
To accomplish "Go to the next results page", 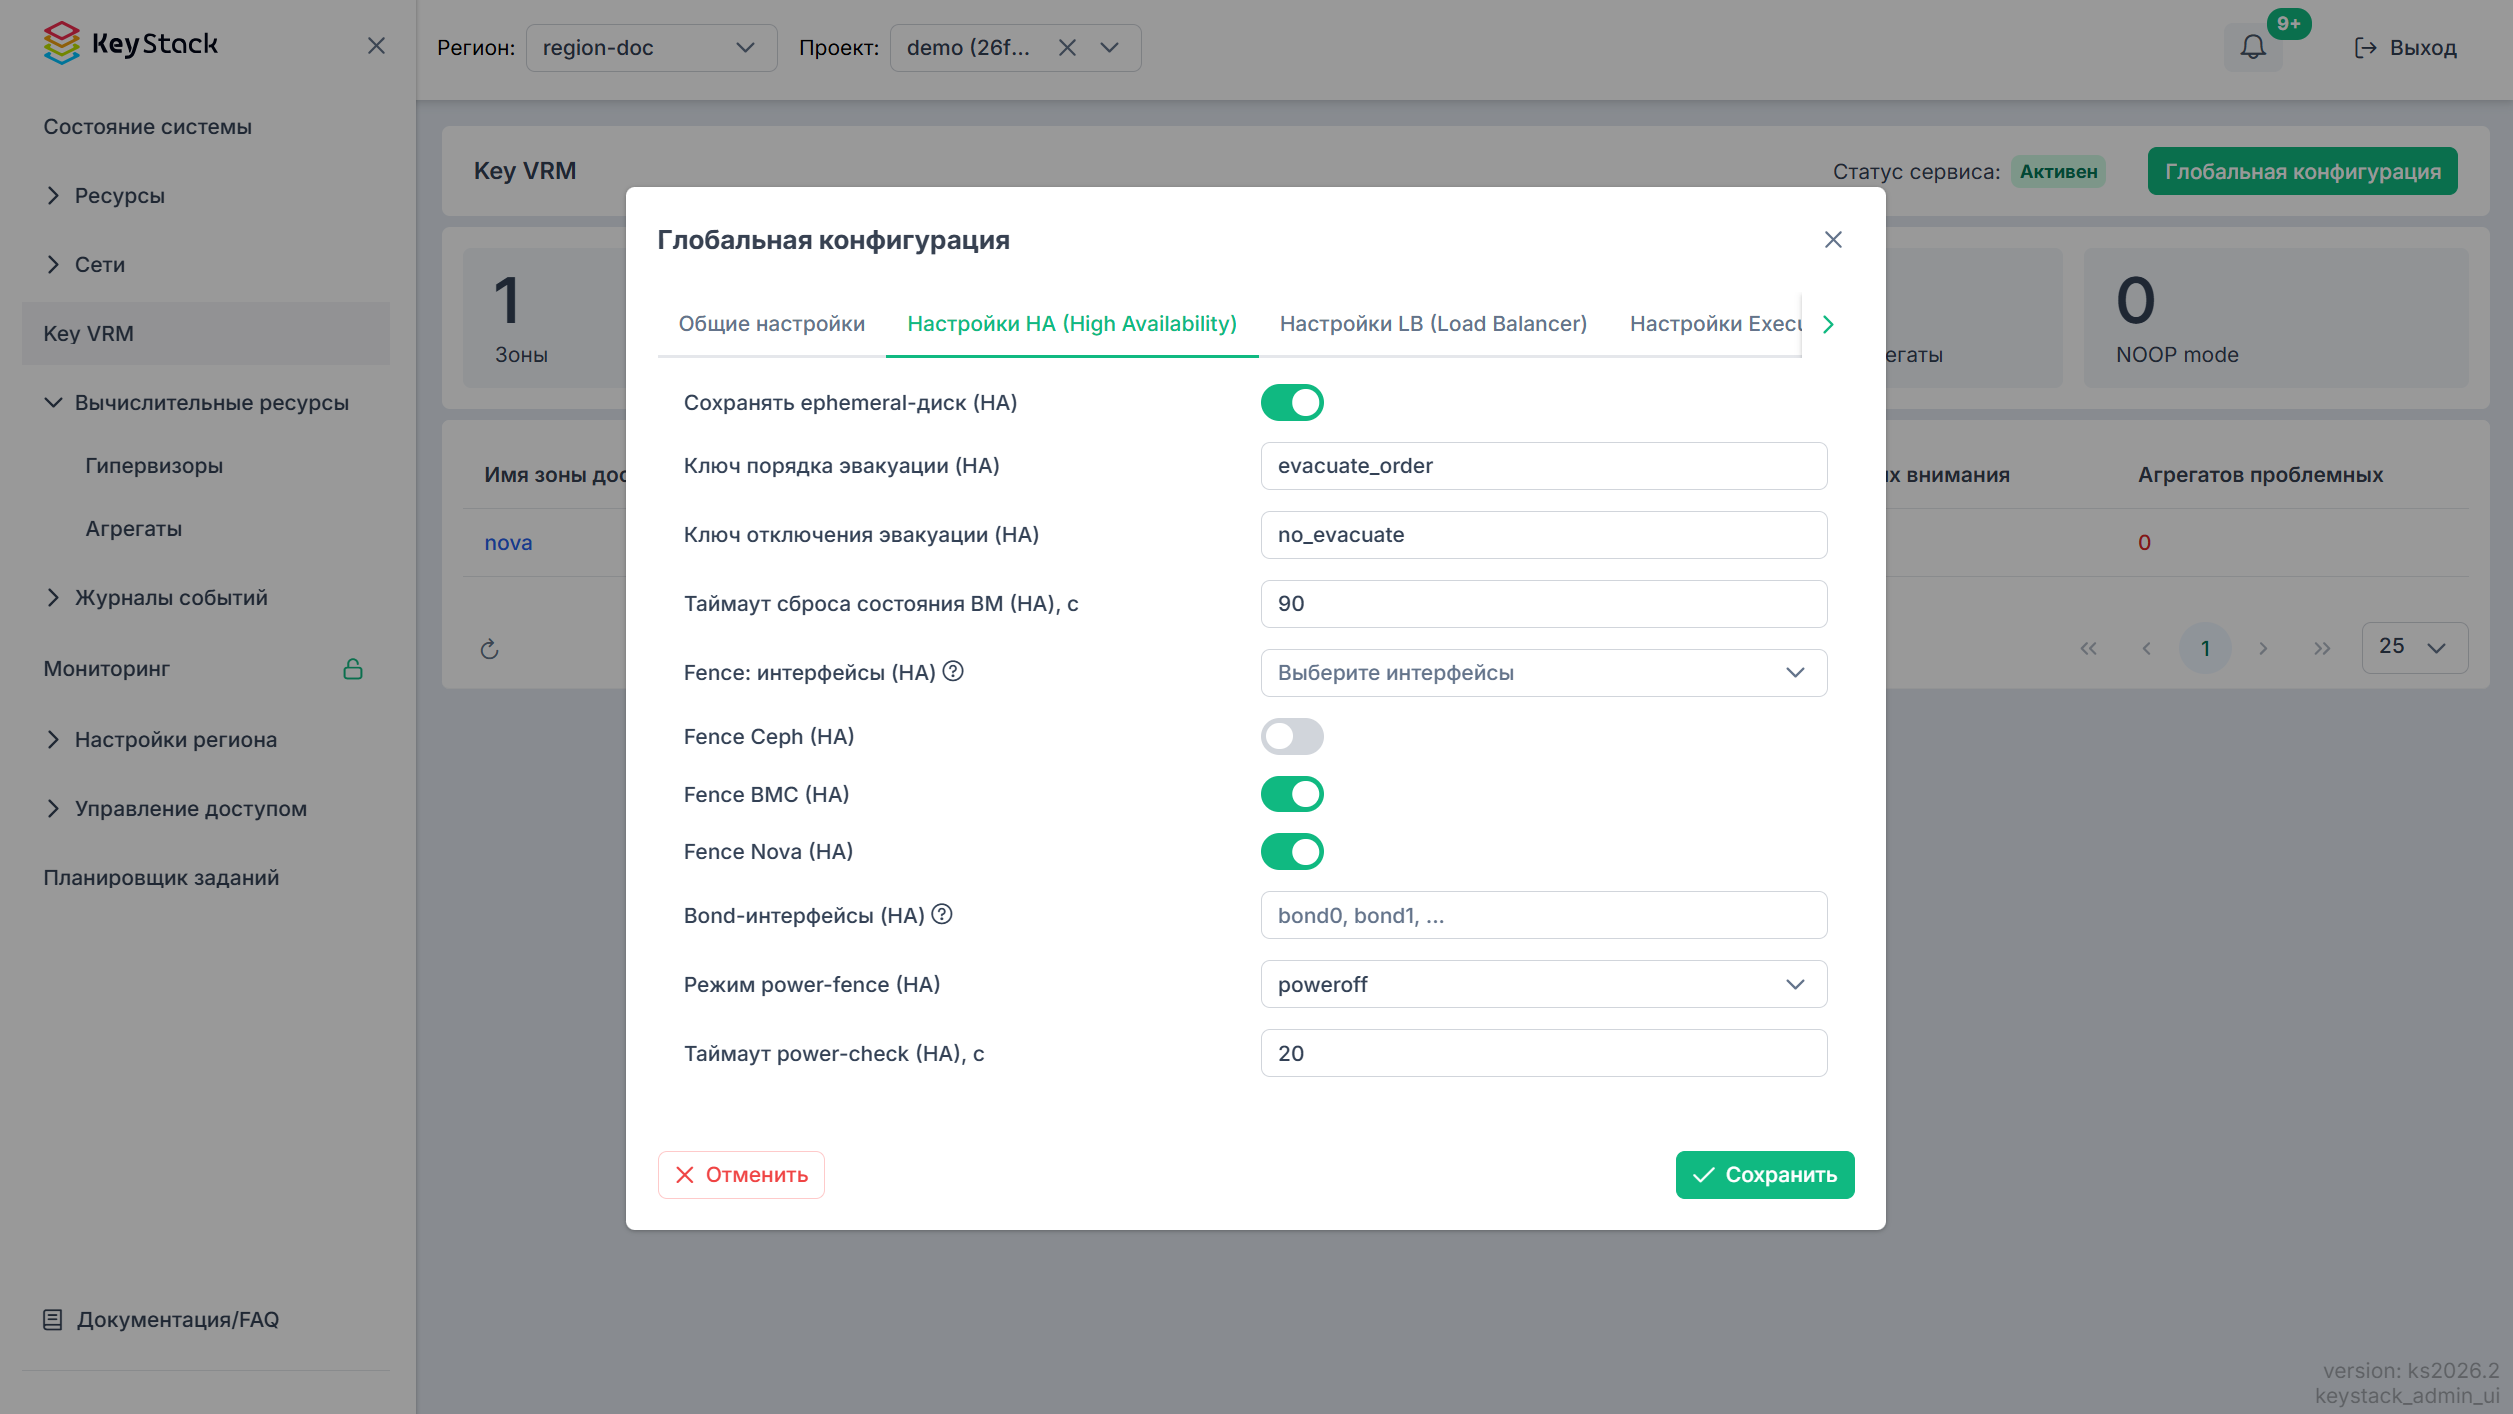I will tap(2263, 649).
